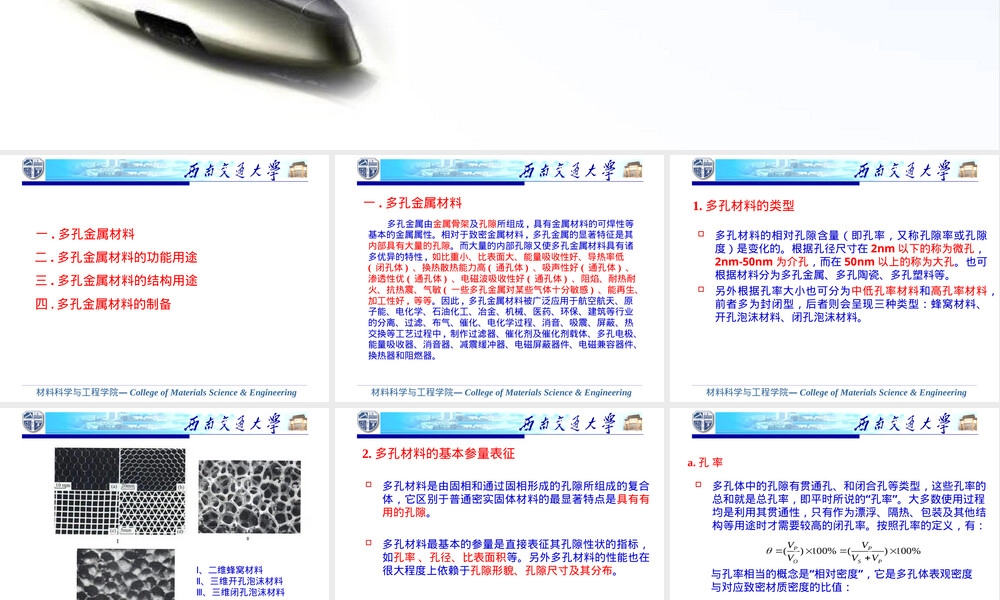Screen dimensions: 1000x600
Task: Click the bullet paragraph beginning 多孔材料最基本的参量
Action: (x=515, y=557)
